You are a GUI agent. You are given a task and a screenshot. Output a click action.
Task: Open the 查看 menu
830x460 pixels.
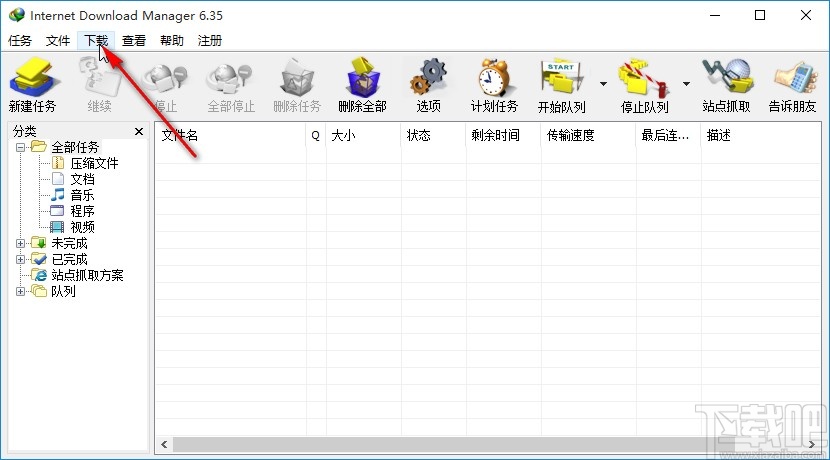[x=133, y=41]
